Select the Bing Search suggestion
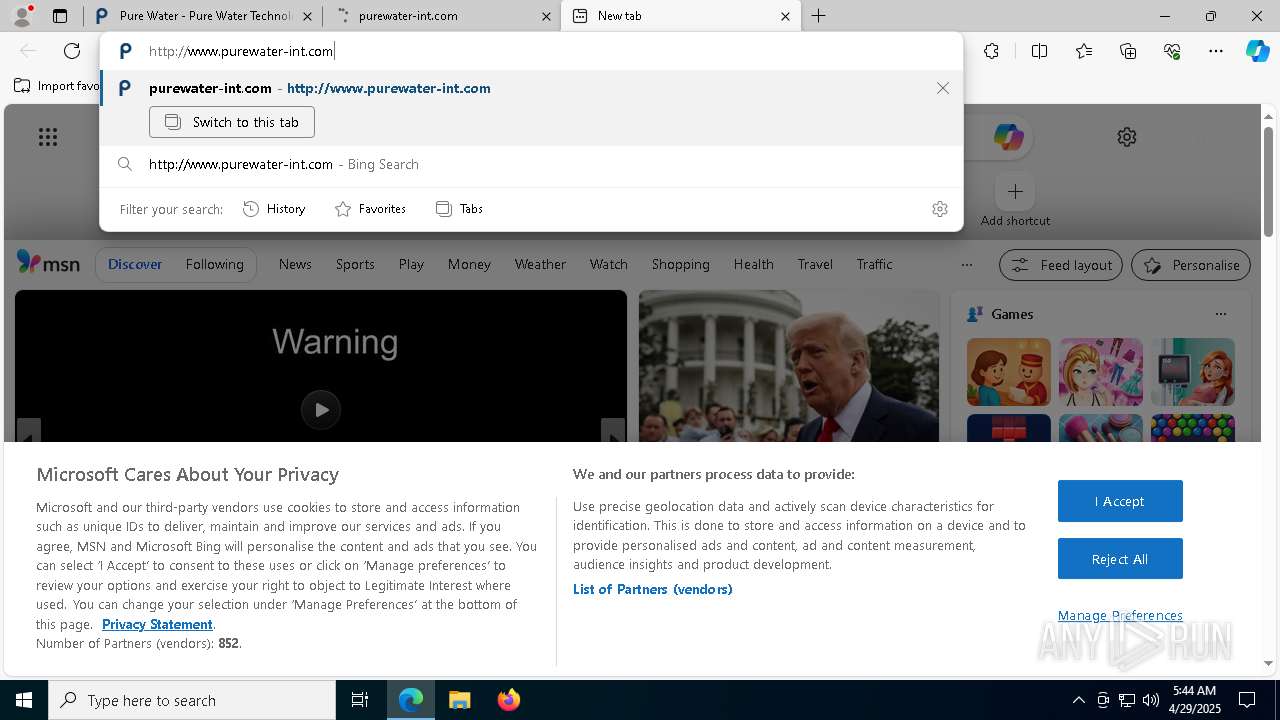This screenshot has width=1280, height=720. coord(530,164)
